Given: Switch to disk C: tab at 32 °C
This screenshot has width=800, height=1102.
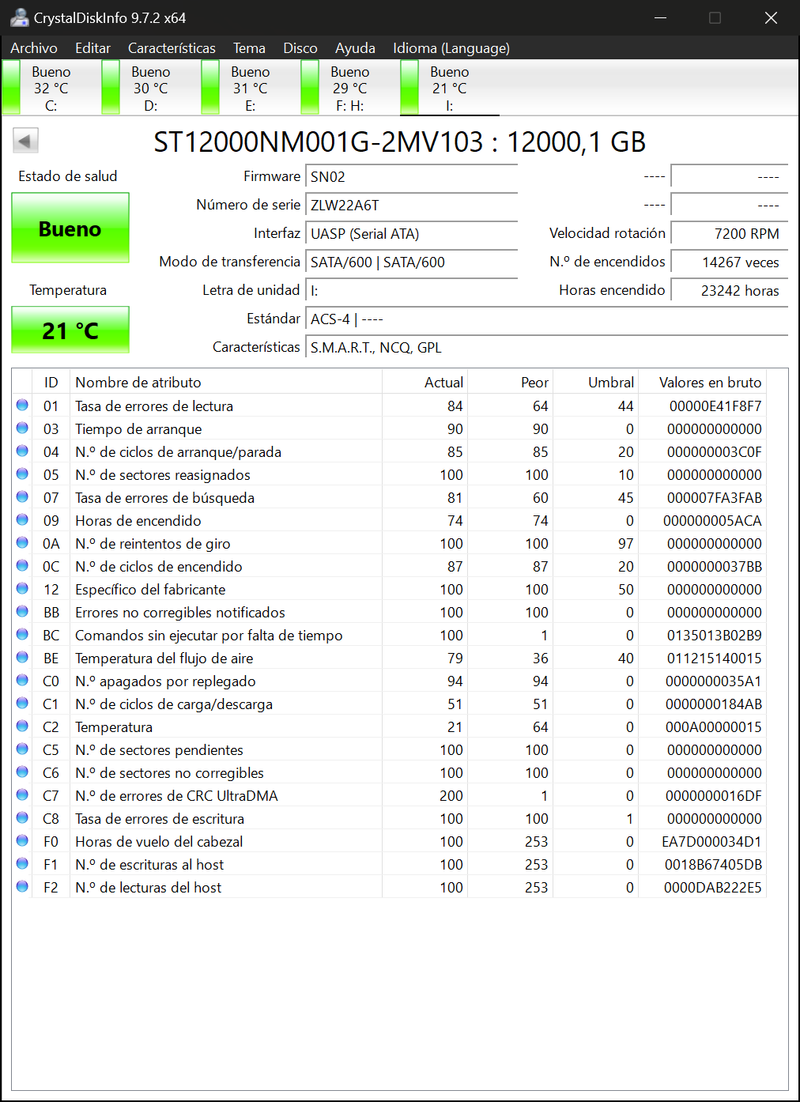Looking at the screenshot, I should tap(51, 88).
